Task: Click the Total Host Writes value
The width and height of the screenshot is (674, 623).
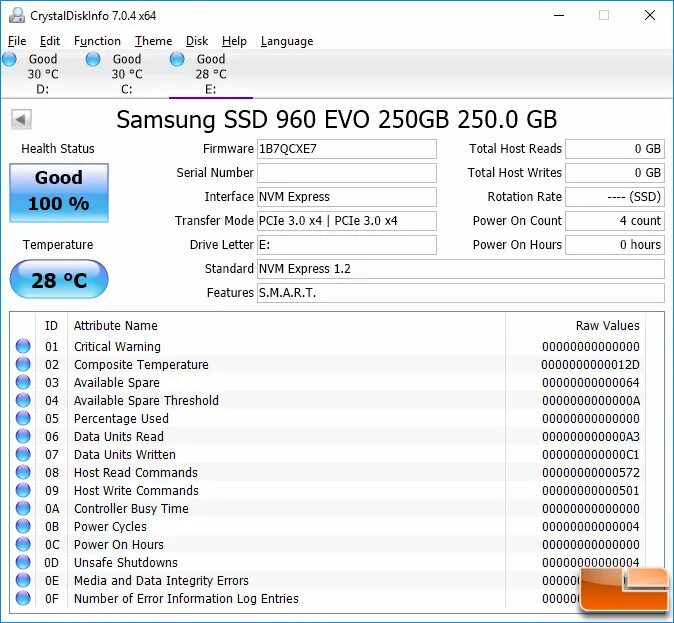Action: click(x=615, y=173)
